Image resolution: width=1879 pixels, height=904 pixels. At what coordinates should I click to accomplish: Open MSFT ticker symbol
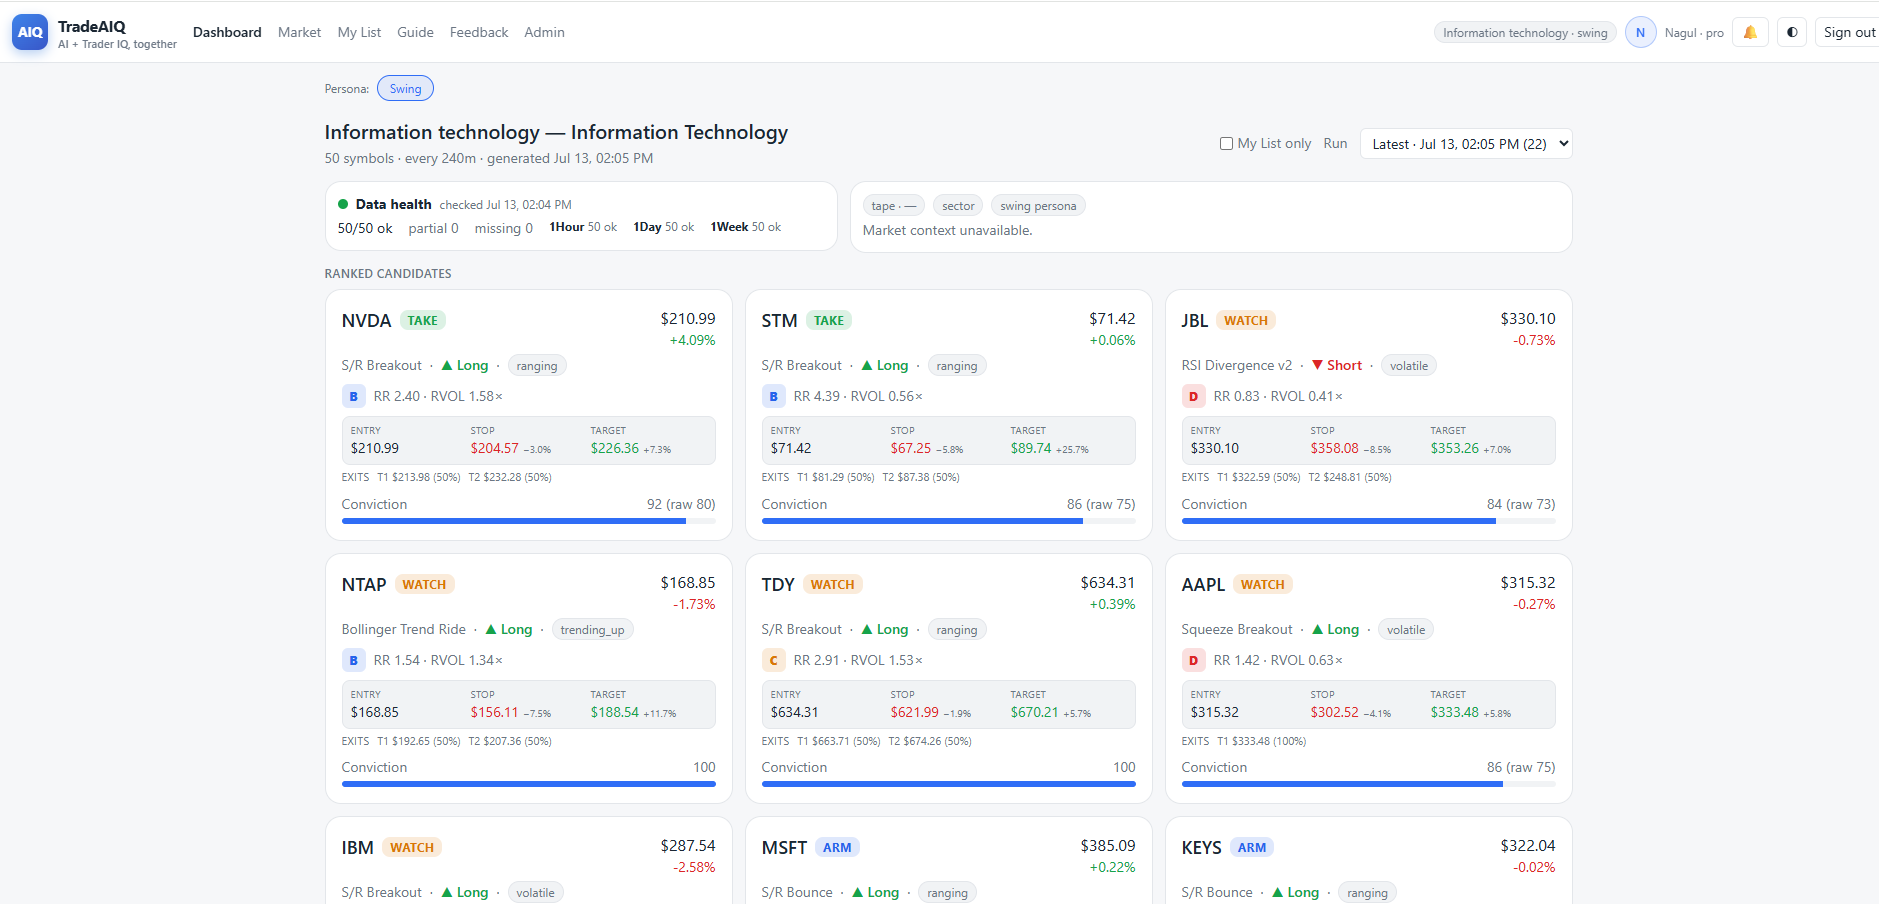click(784, 847)
